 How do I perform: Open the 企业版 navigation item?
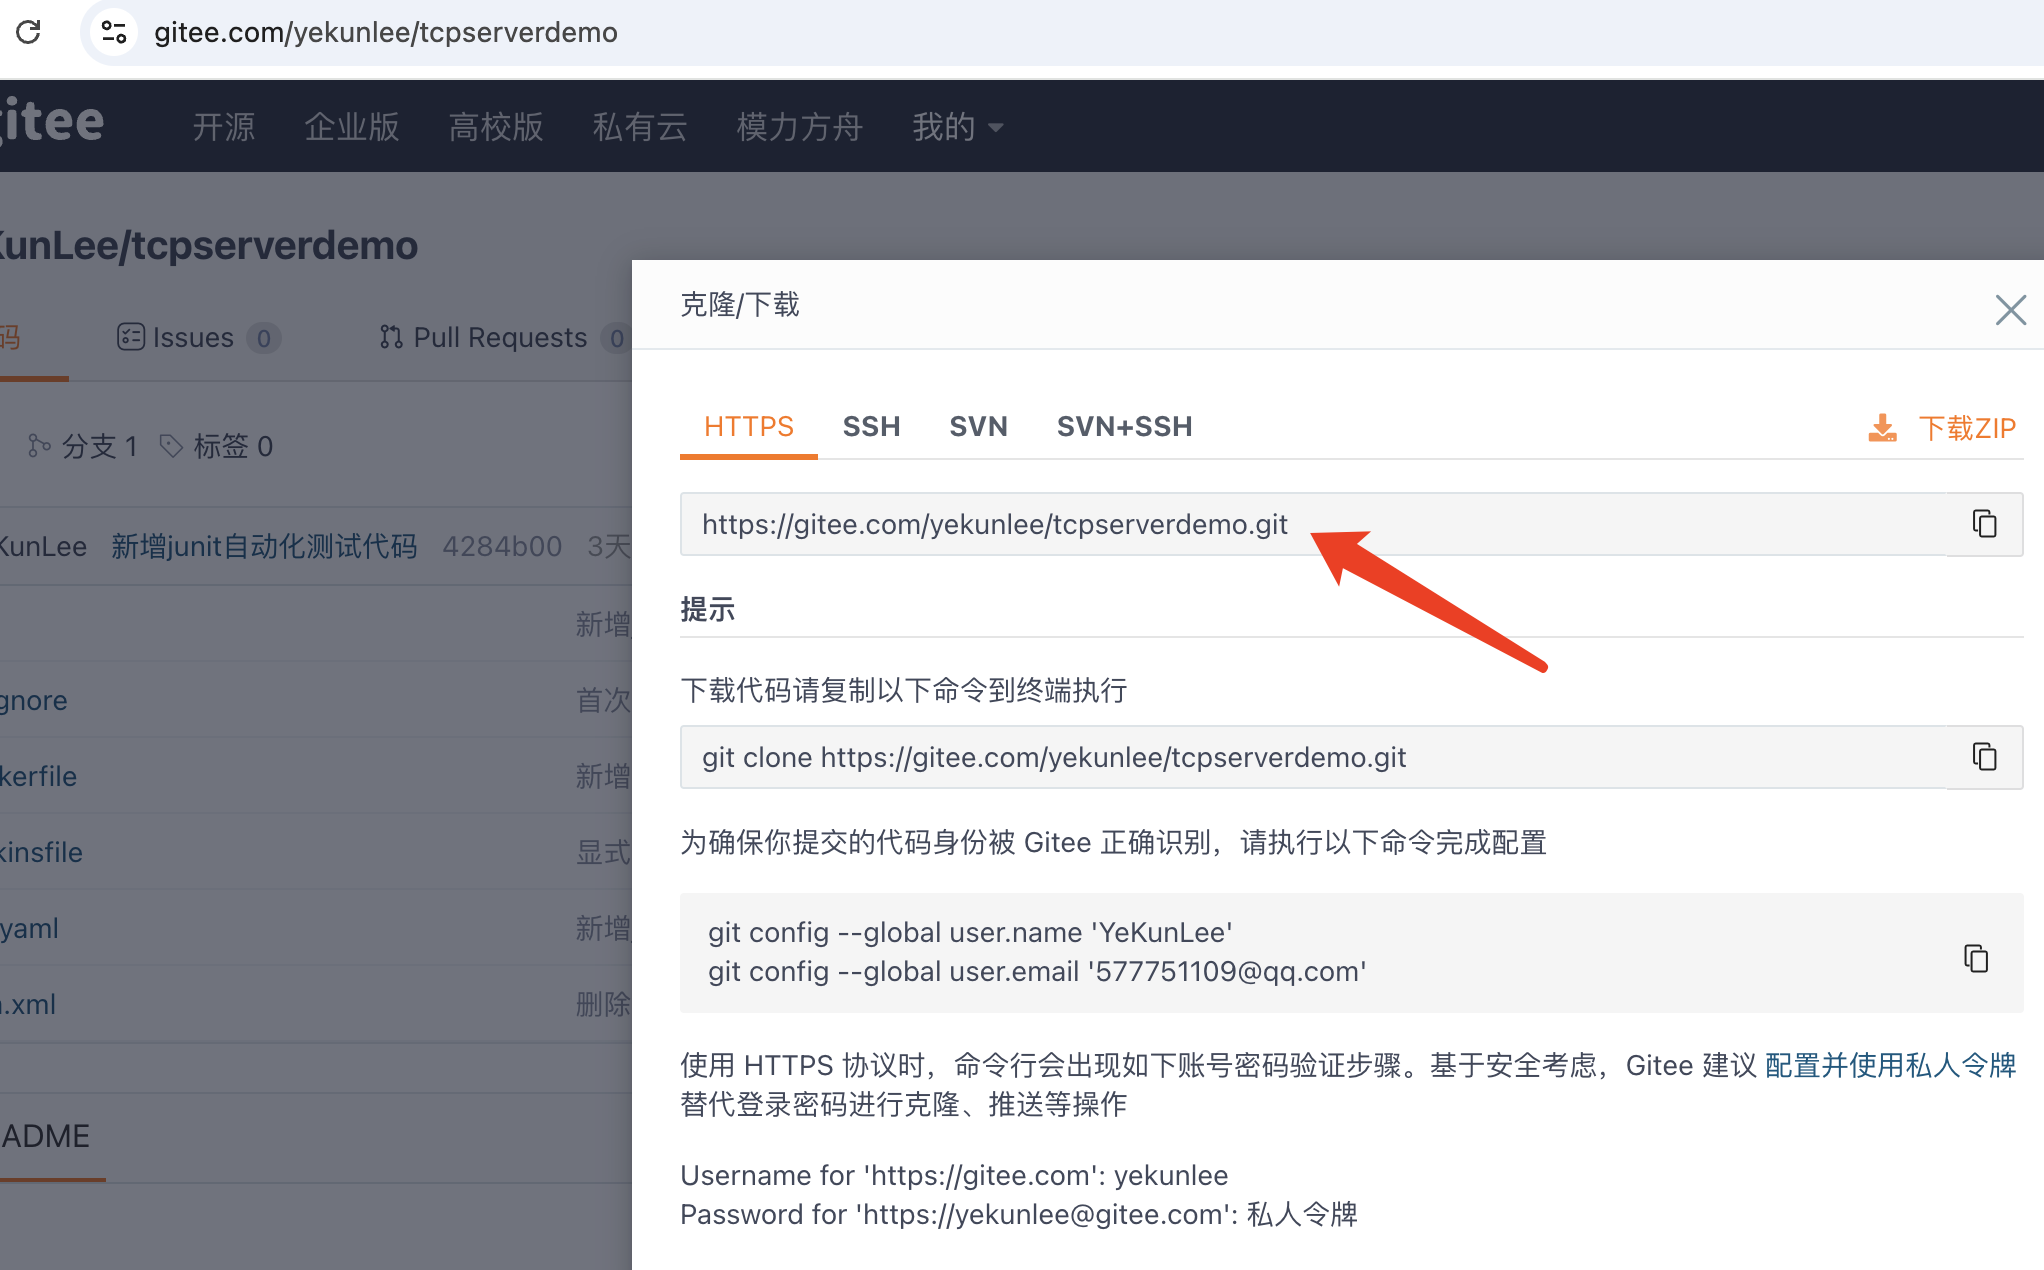[x=352, y=127]
